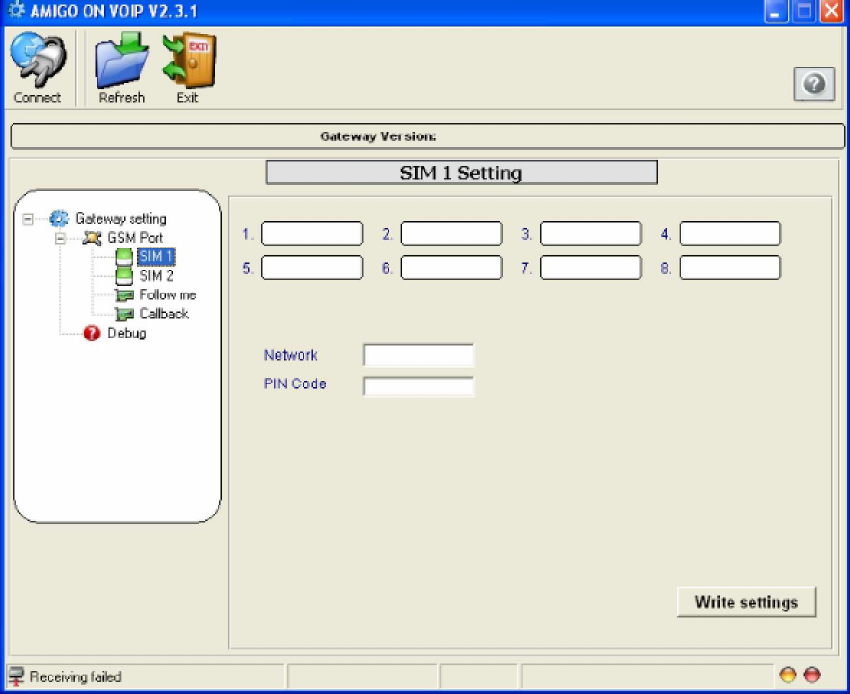The image size is (850, 694).
Task: Click the Callback board icon
Action: point(124,314)
